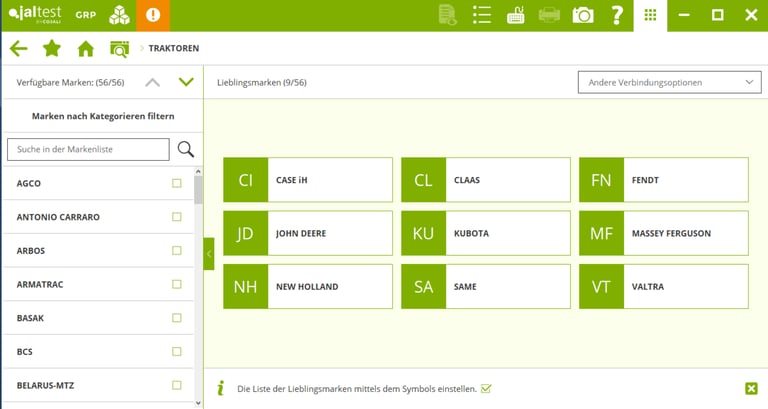The width and height of the screenshot is (768, 409).
Task: Click the FN tile icon
Action: tap(601, 180)
